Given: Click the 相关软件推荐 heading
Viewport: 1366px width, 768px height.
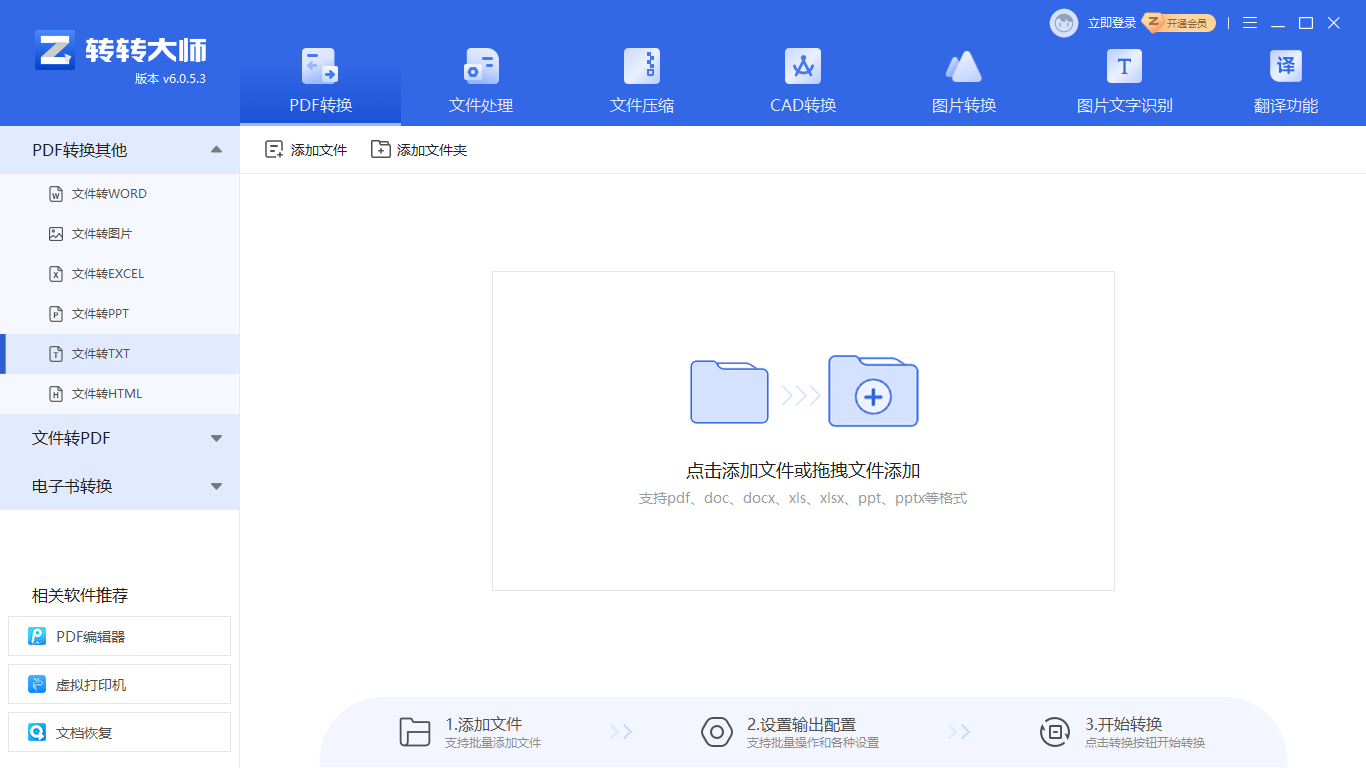Looking at the screenshot, I should click(x=80, y=596).
